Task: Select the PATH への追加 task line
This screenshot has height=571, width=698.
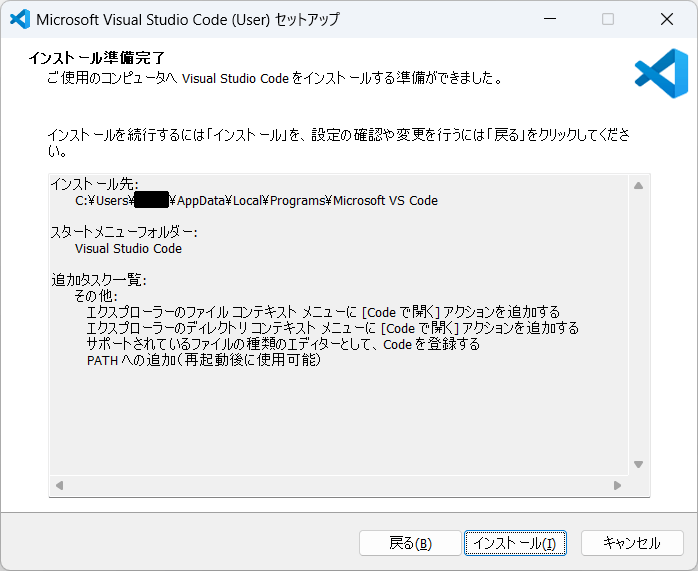Action: pyautogui.click(x=203, y=360)
